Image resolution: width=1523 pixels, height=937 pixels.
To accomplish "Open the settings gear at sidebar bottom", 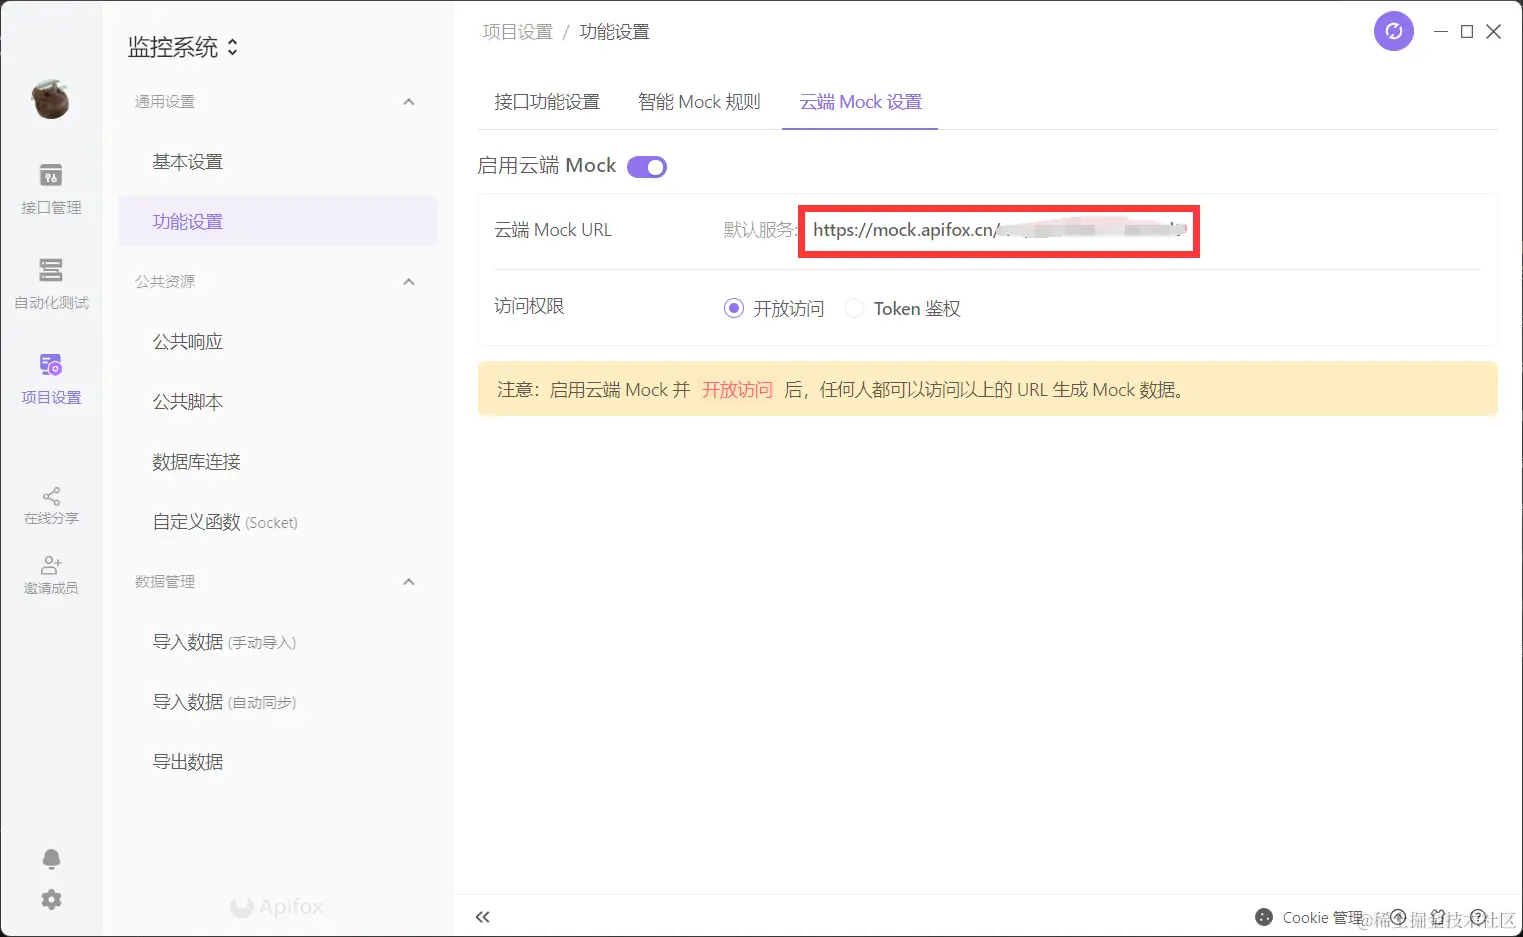I will tap(51, 900).
